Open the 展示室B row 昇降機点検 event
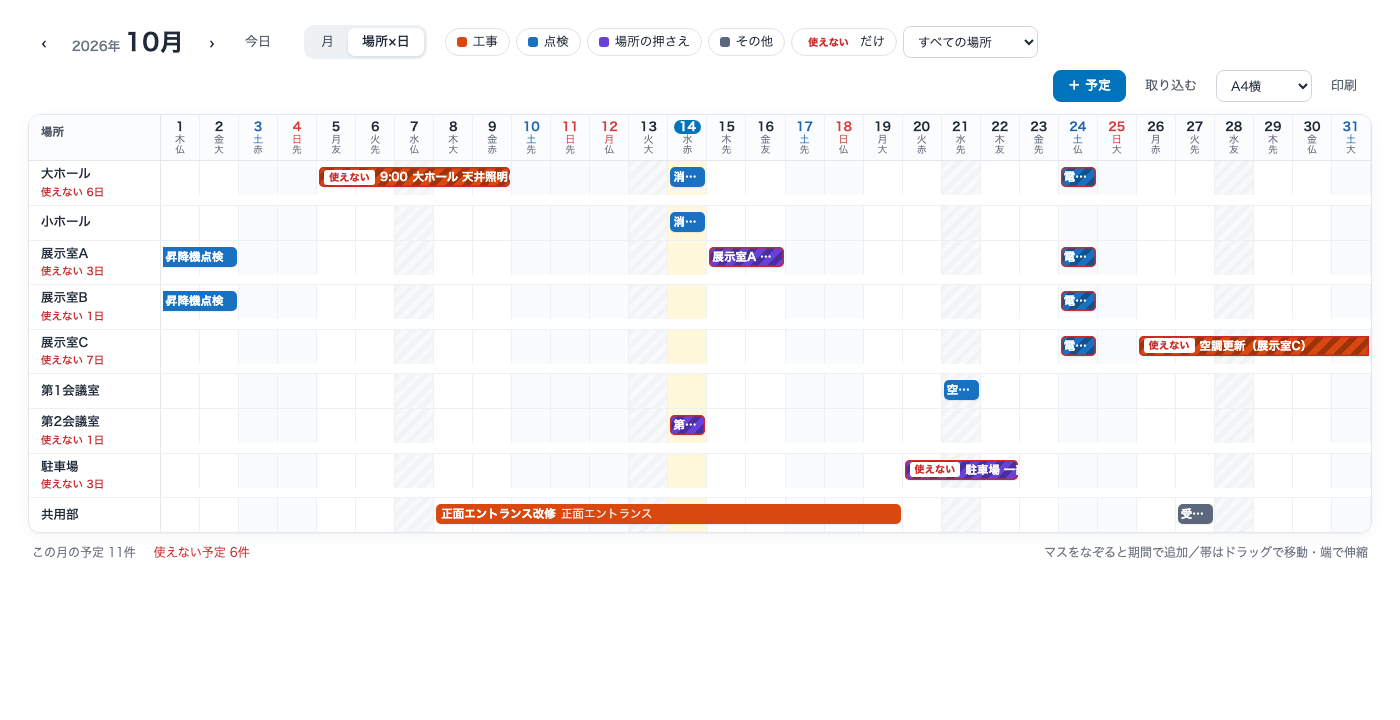The image size is (1400, 720). tap(200, 301)
